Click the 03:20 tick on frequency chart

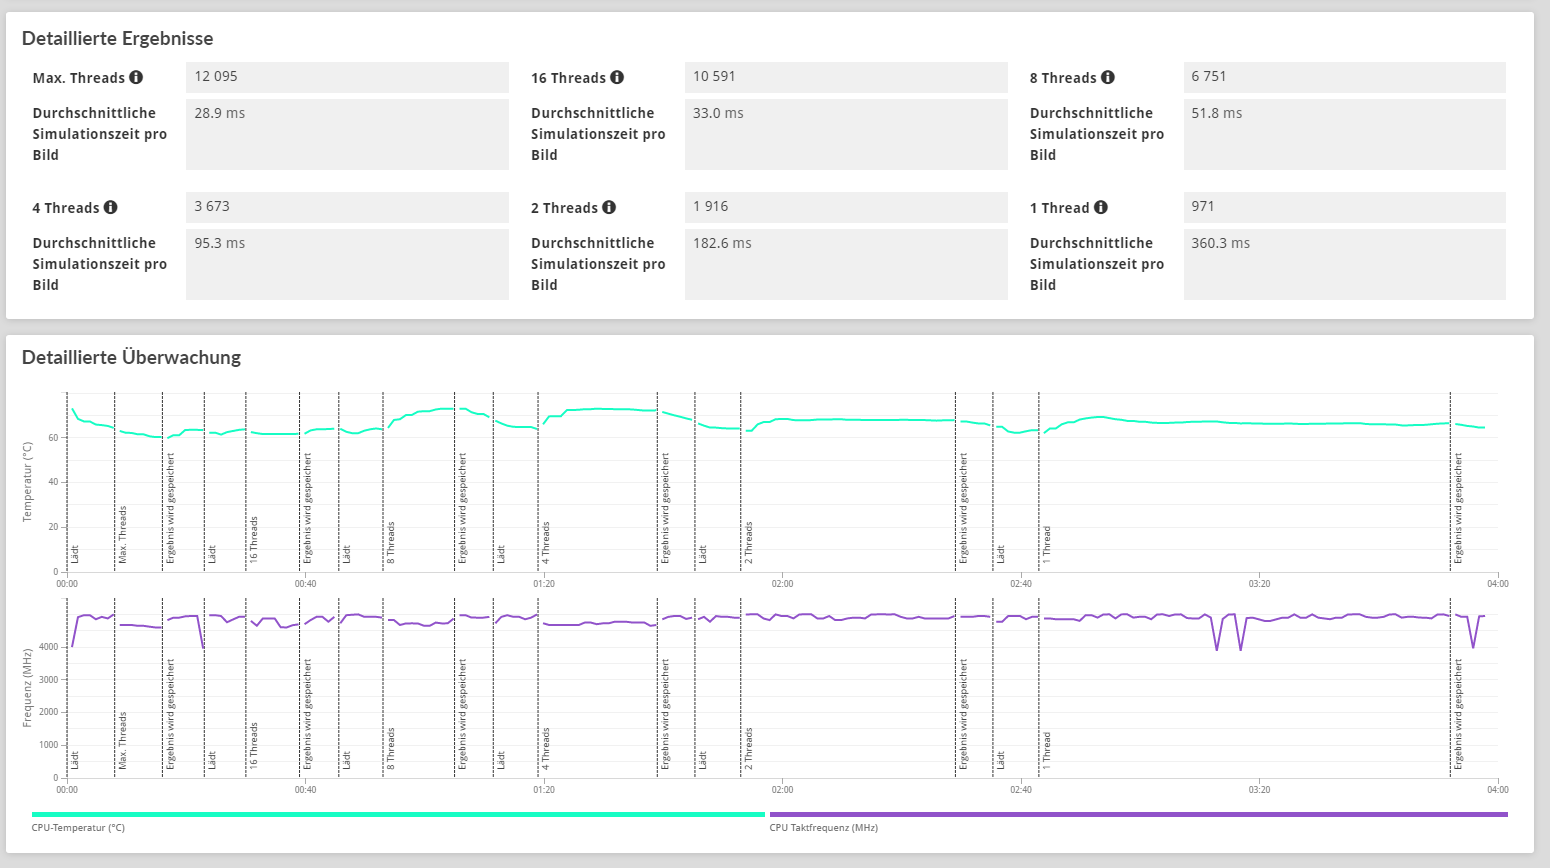coord(1259,790)
